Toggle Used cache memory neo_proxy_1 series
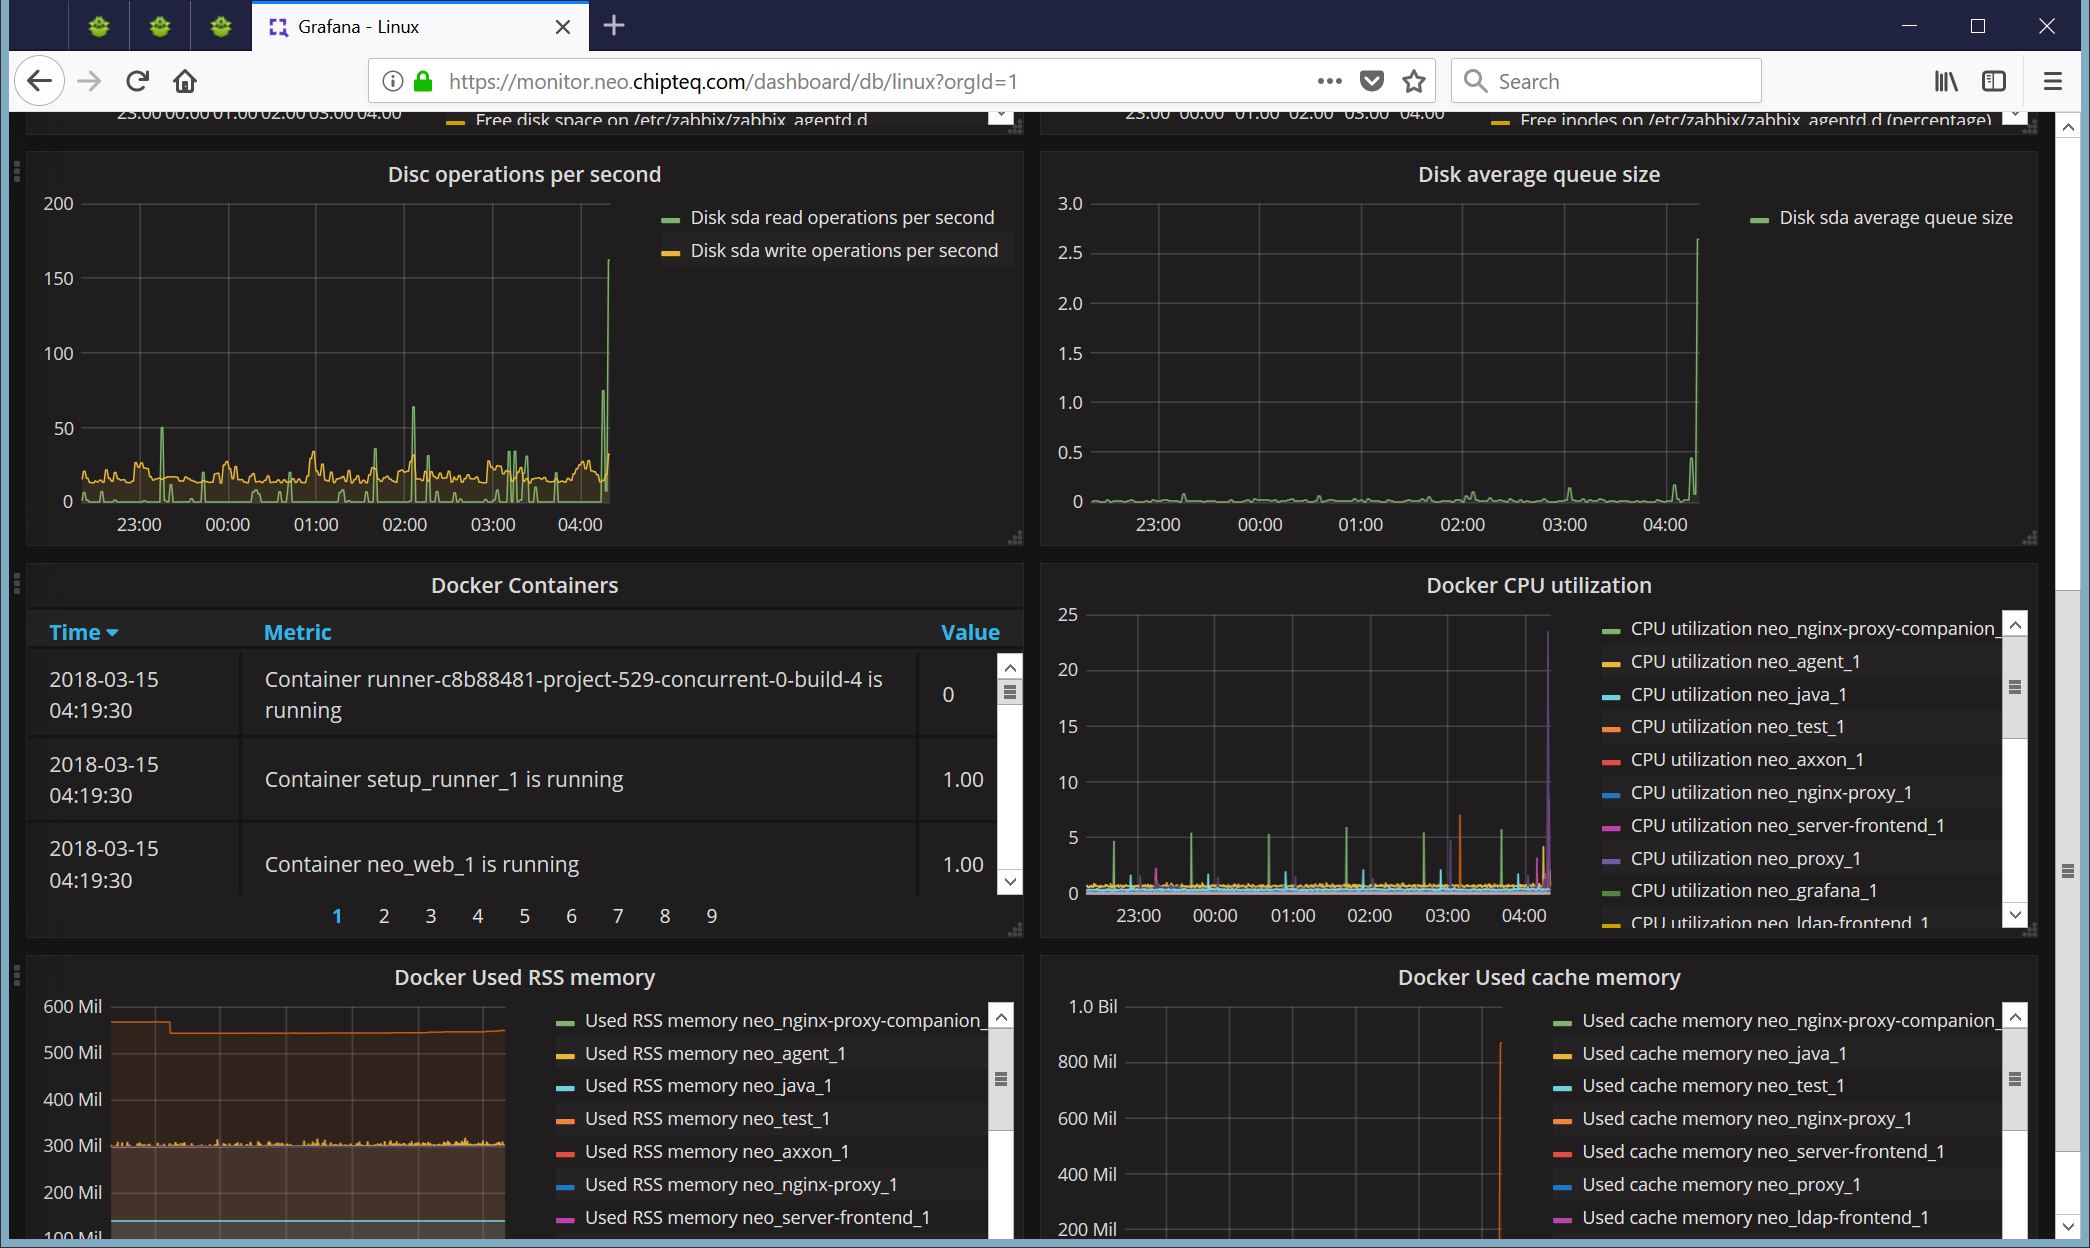The image size is (2090, 1248). coord(1721,1184)
